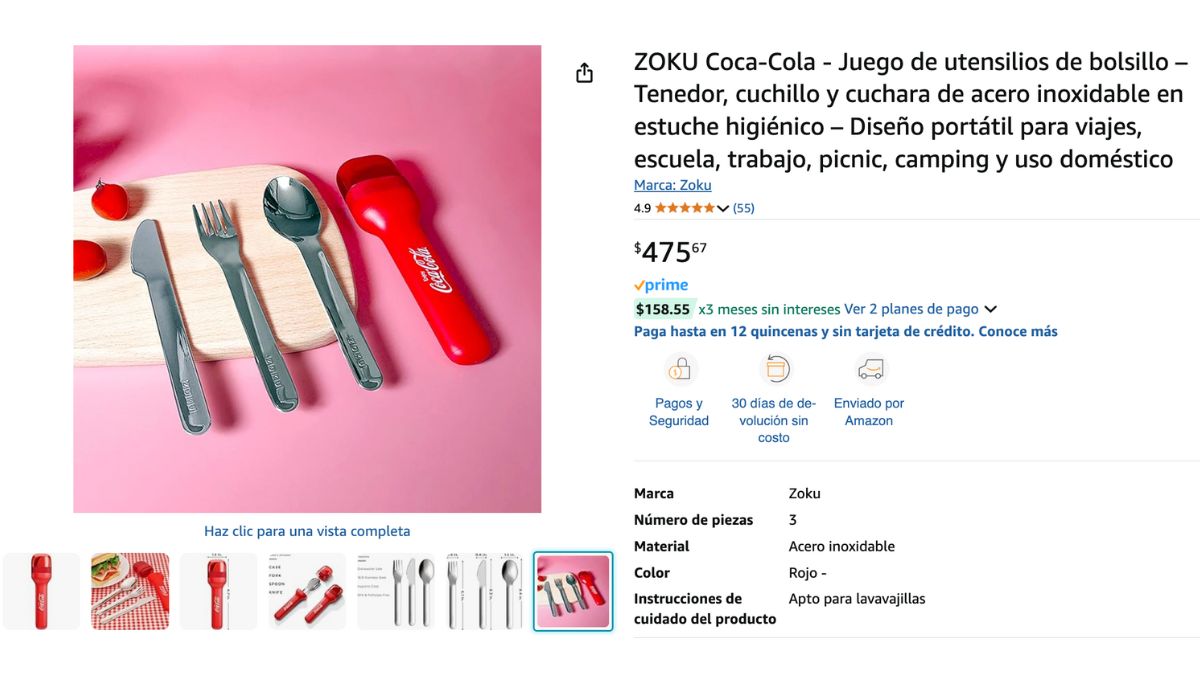Viewport: 1200px width, 675px height.
Task: Click the 30-day return box icon
Action: click(774, 370)
